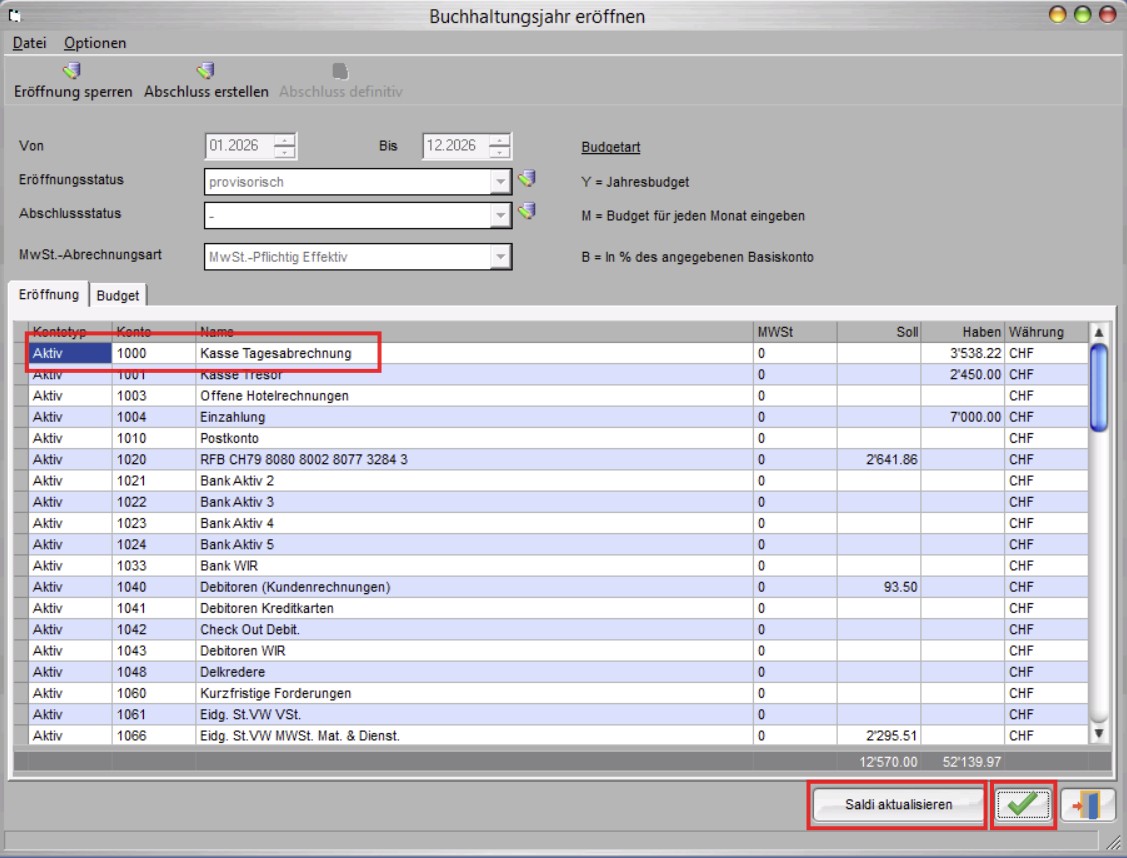Expand the Abschlussstatus dropdown
1127x858 pixels.
(500, 215)
